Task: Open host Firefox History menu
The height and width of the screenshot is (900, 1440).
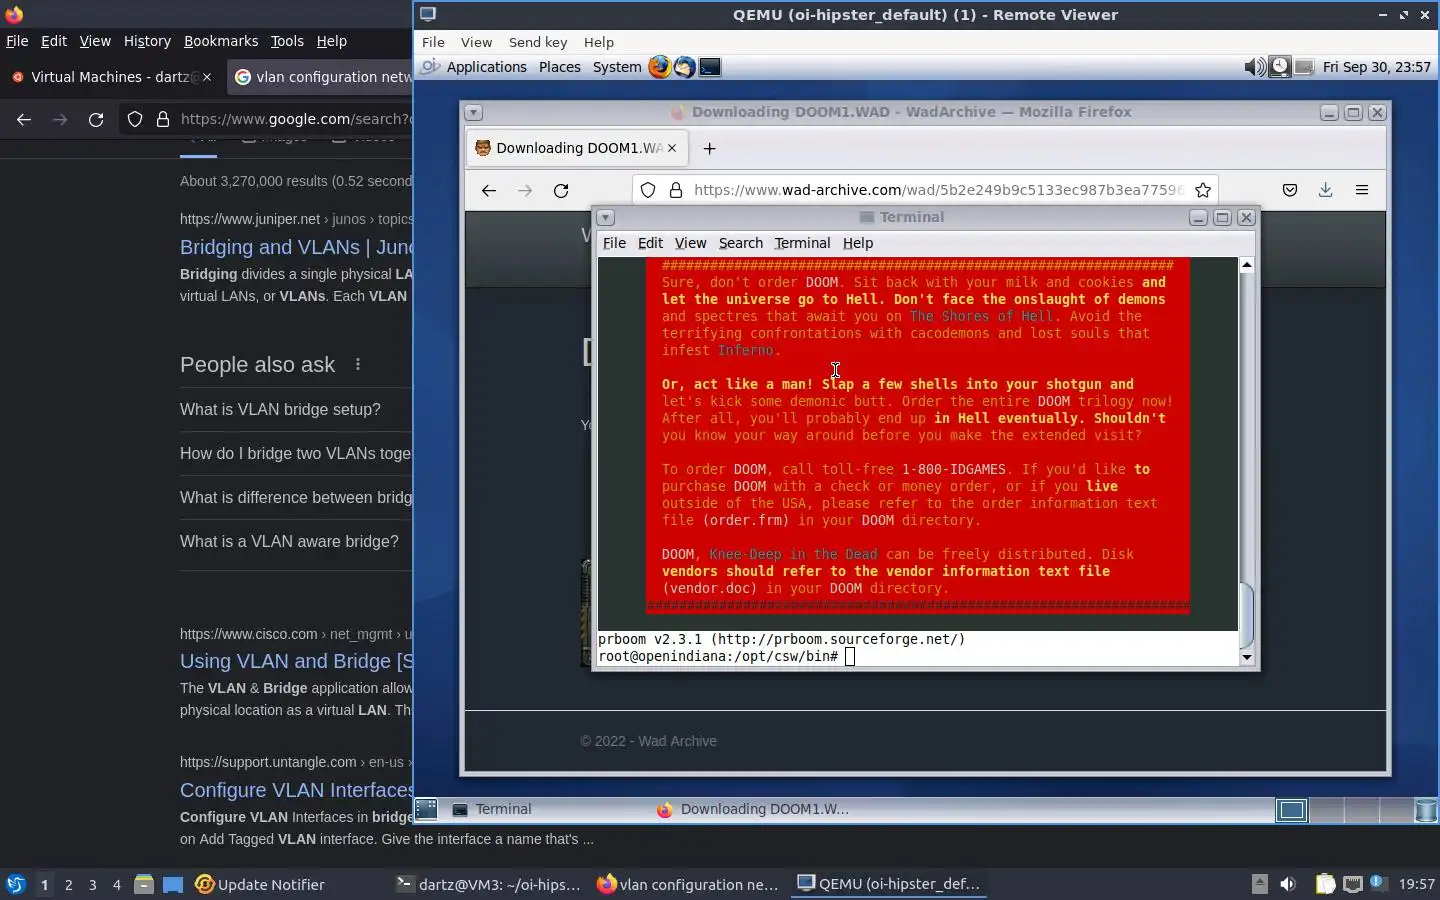Action: 147,41
